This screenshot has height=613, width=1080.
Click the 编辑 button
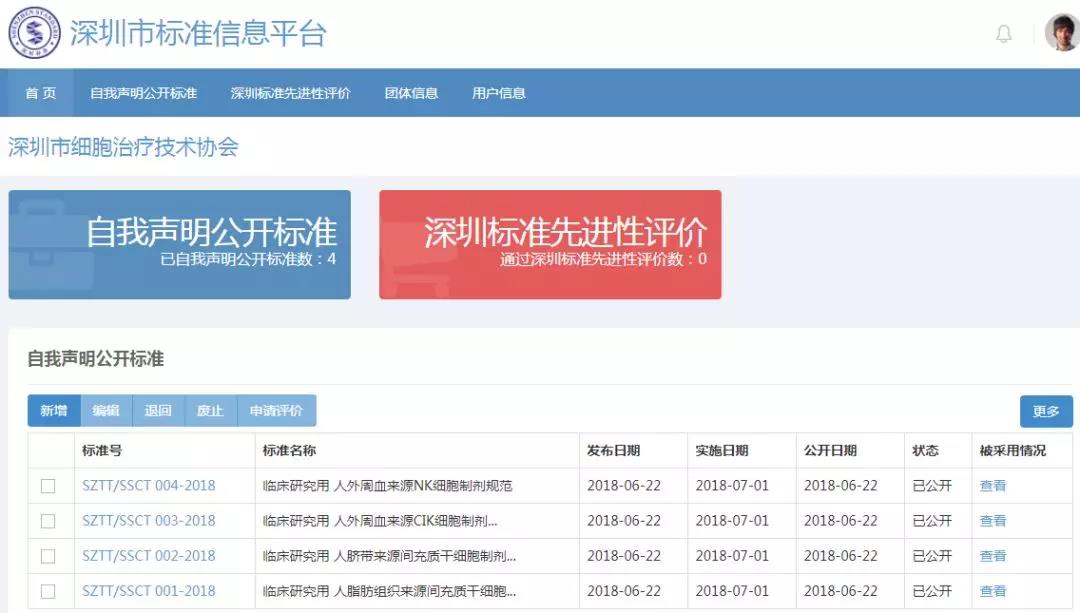(x=106, y=411)
